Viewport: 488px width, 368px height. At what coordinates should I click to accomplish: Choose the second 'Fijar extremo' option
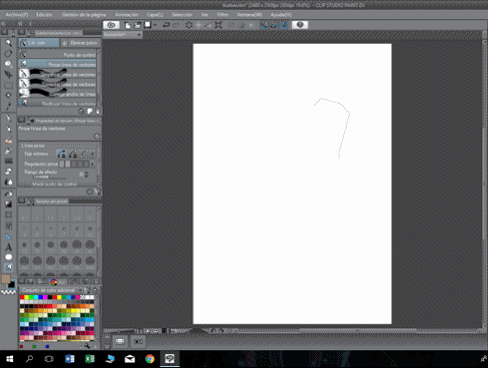[x=73, y=154]
